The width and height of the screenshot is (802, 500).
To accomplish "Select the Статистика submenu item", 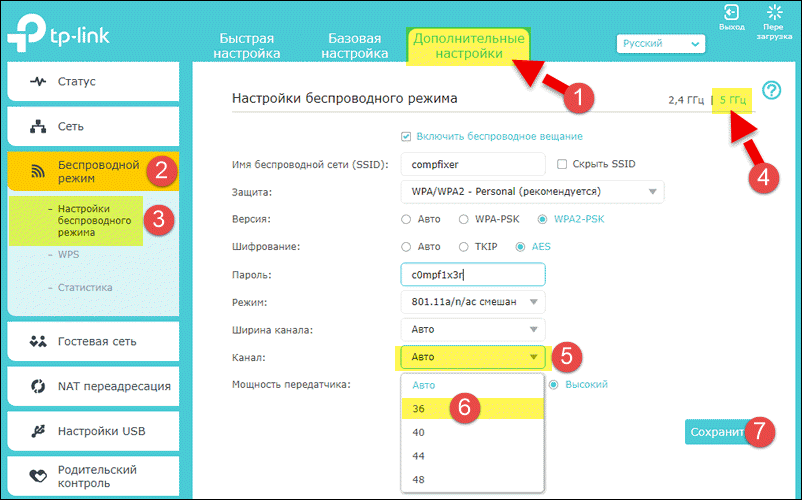I will pyautogui.click(x=84, y=287).
